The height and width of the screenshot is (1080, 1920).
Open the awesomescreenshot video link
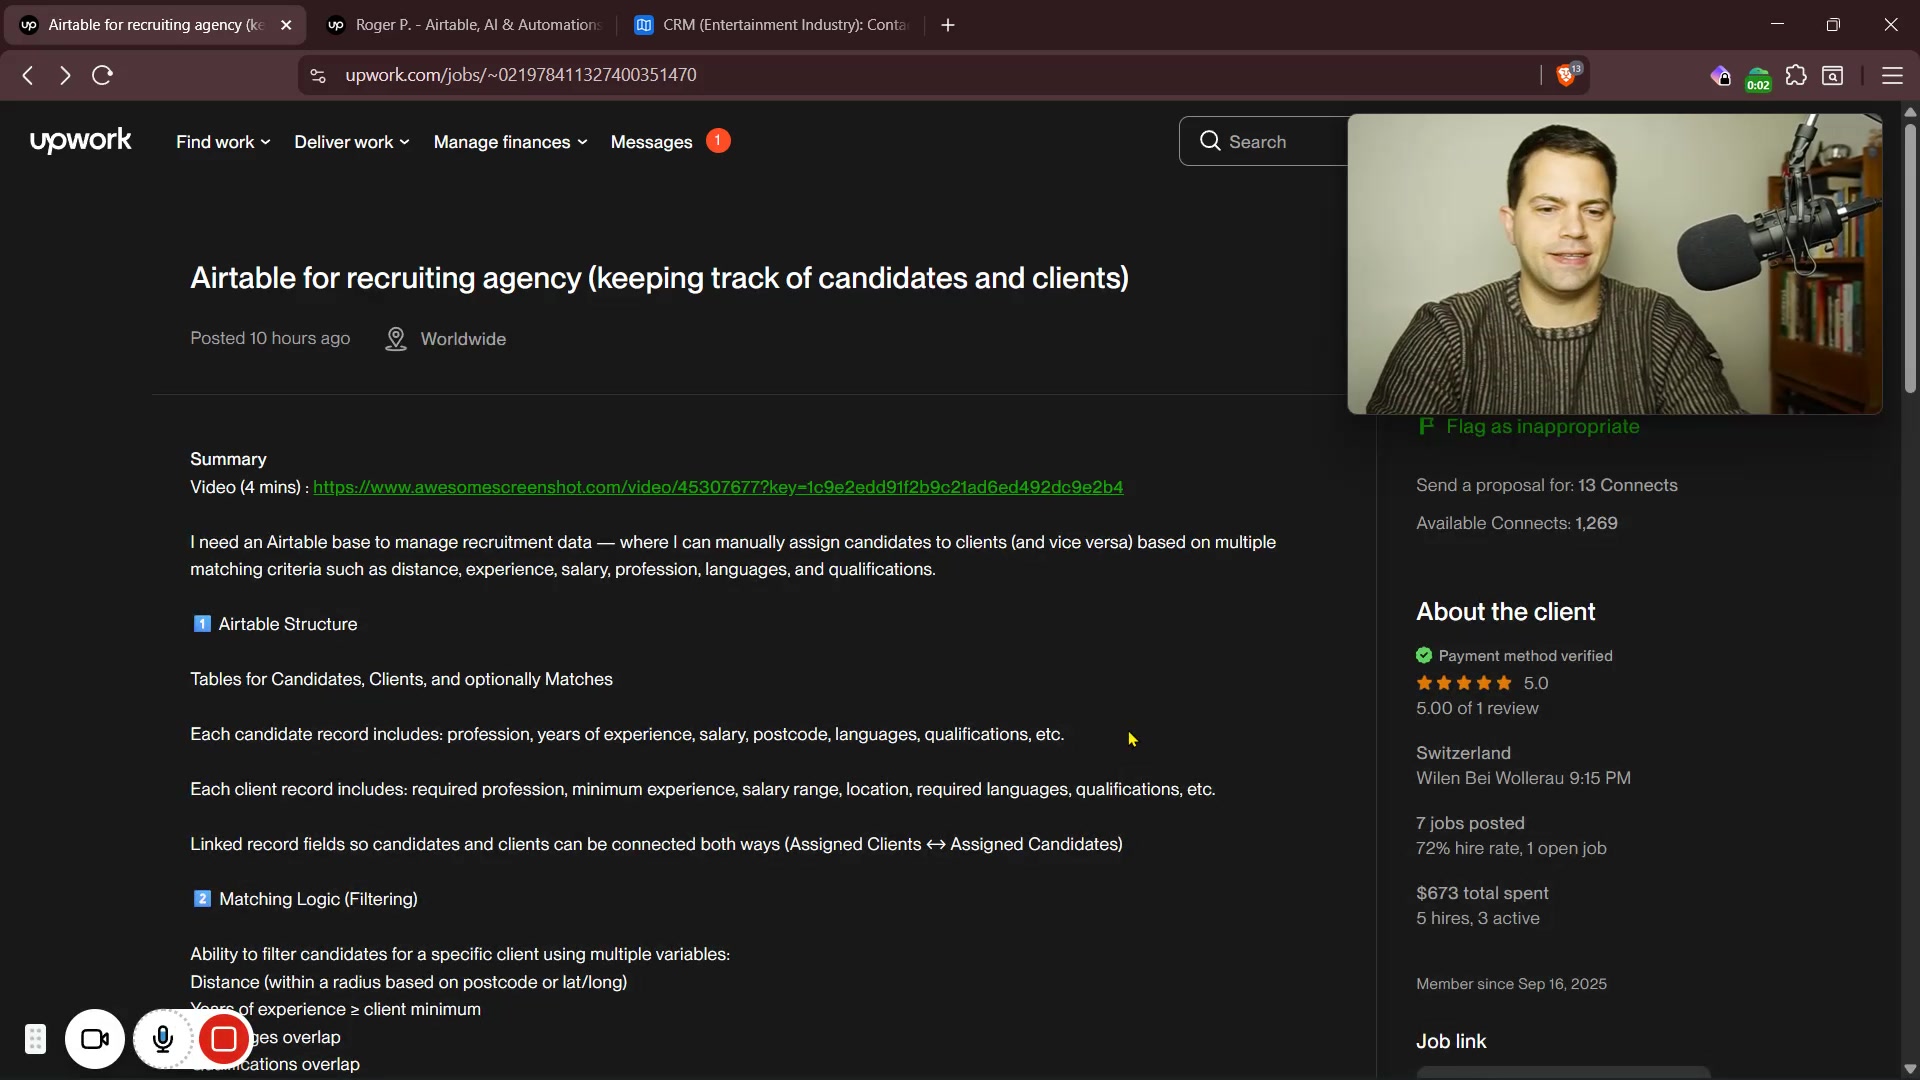[x=717, y=487]
